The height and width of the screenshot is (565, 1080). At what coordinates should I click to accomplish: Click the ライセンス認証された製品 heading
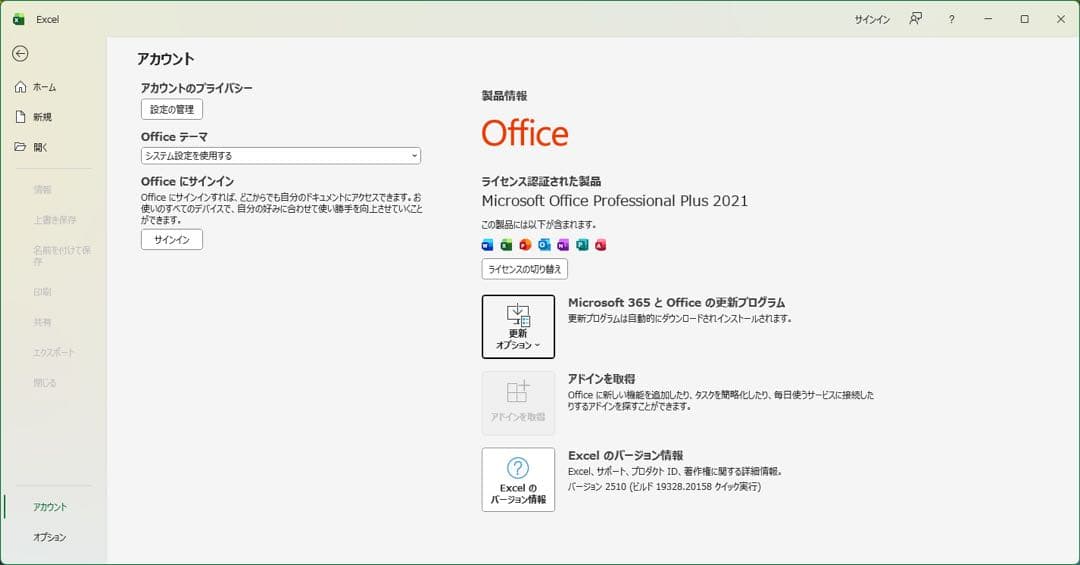[541, 181]
